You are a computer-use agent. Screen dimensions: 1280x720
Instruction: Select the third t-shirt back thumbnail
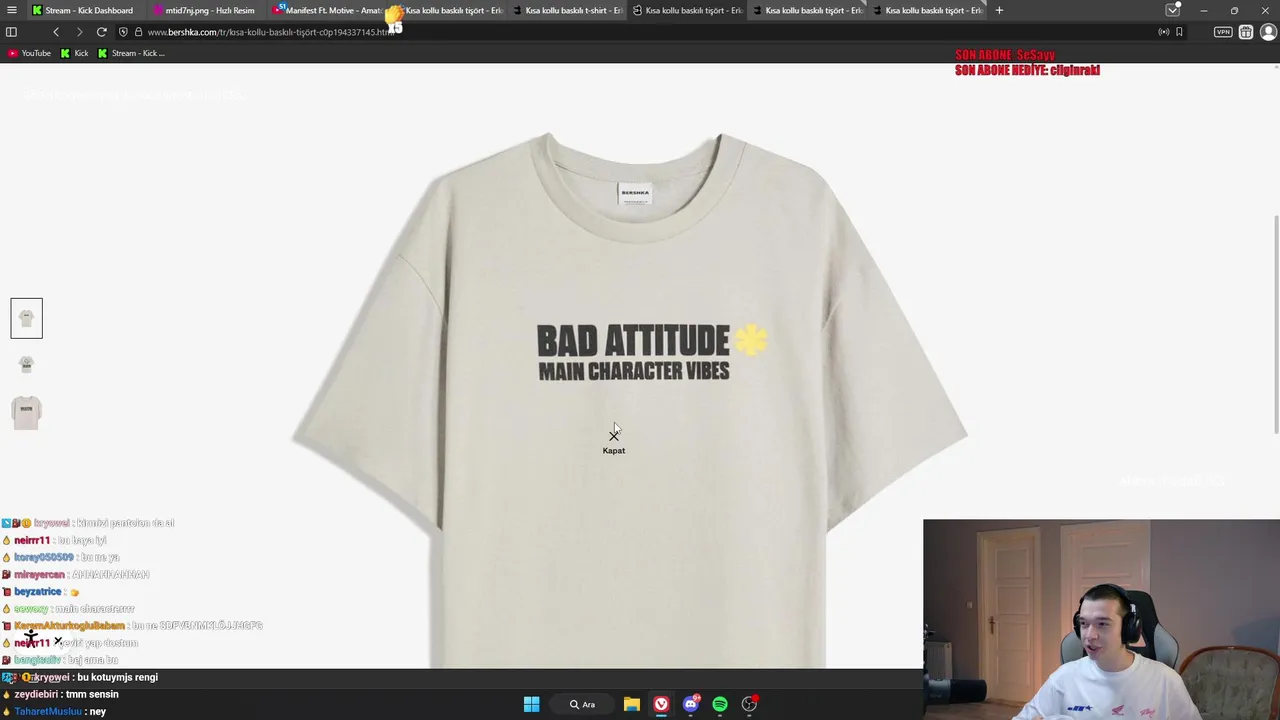coord(27,412)
